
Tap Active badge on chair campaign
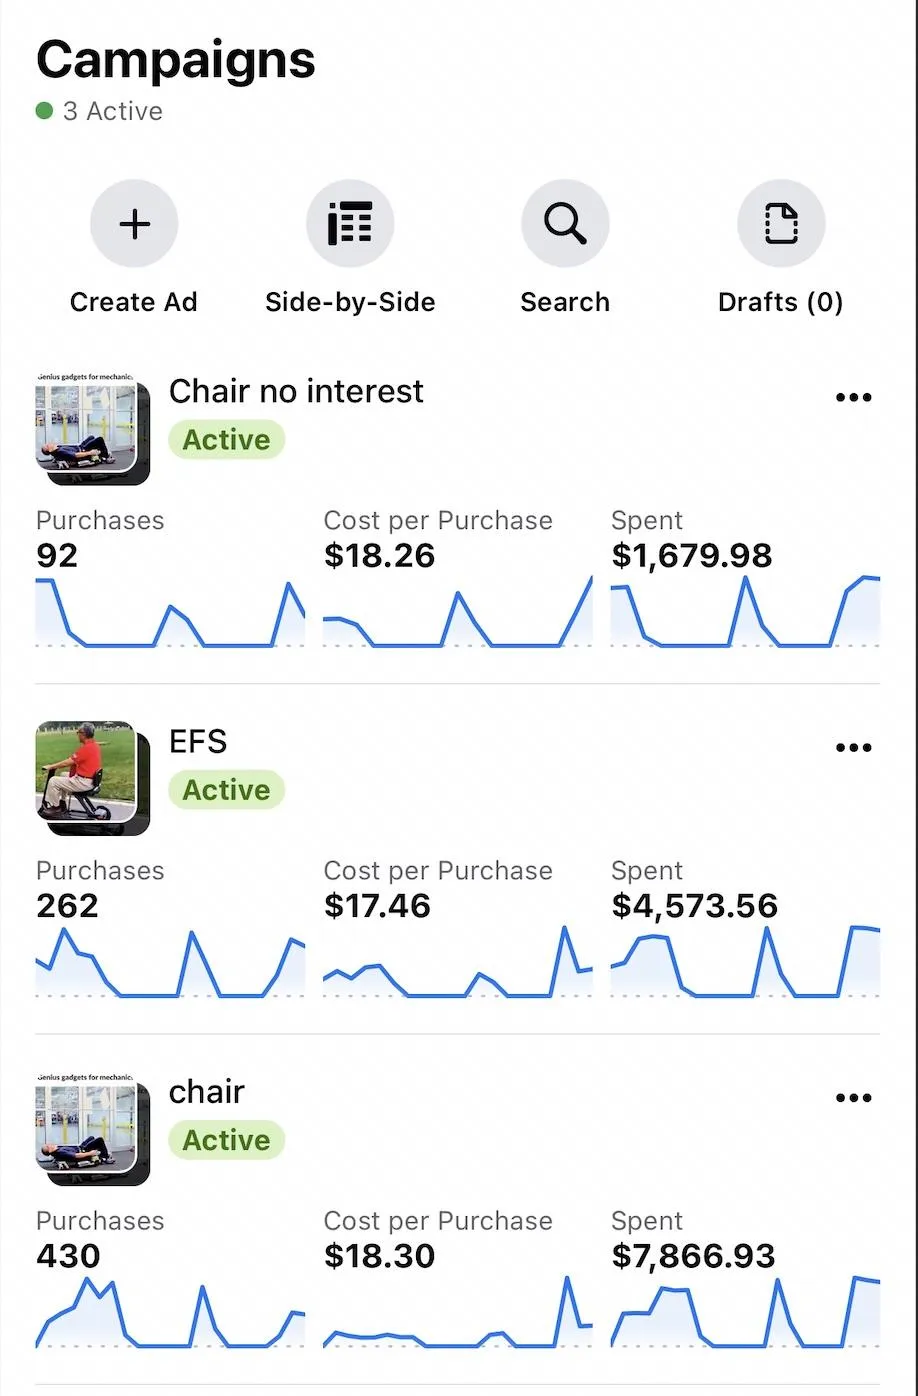(x=227, y=1140)
